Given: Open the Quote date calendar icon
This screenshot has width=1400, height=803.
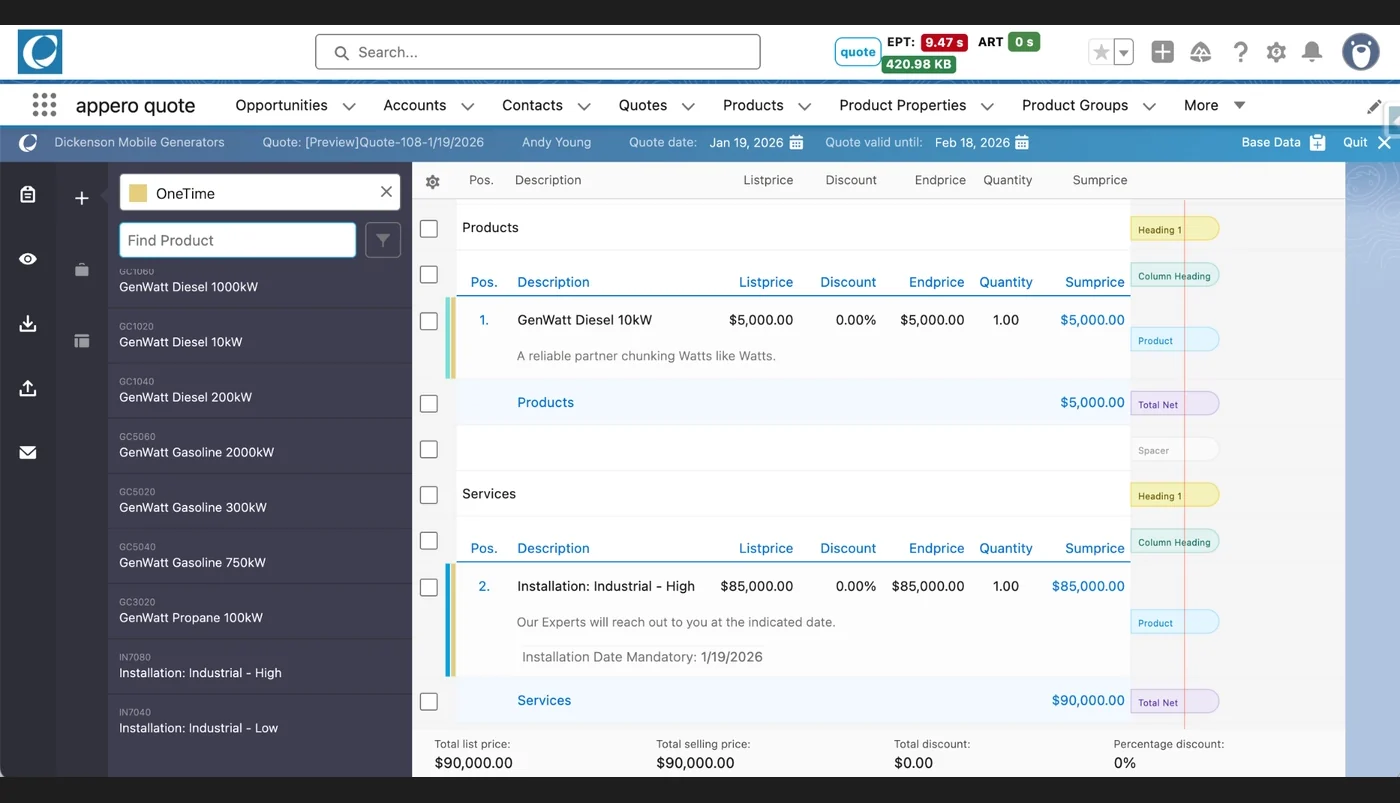Looking at the screenshot, I should (x=797, y=142).
